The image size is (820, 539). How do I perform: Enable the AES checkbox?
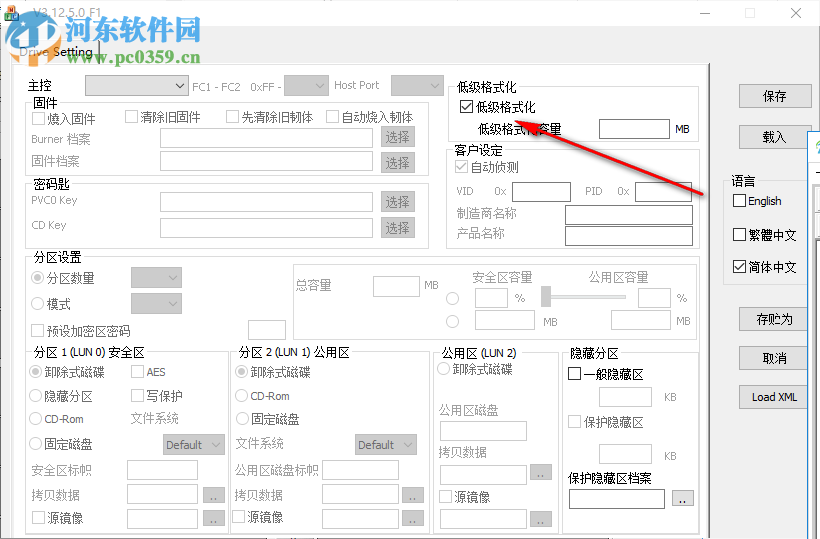coord(138,372)
